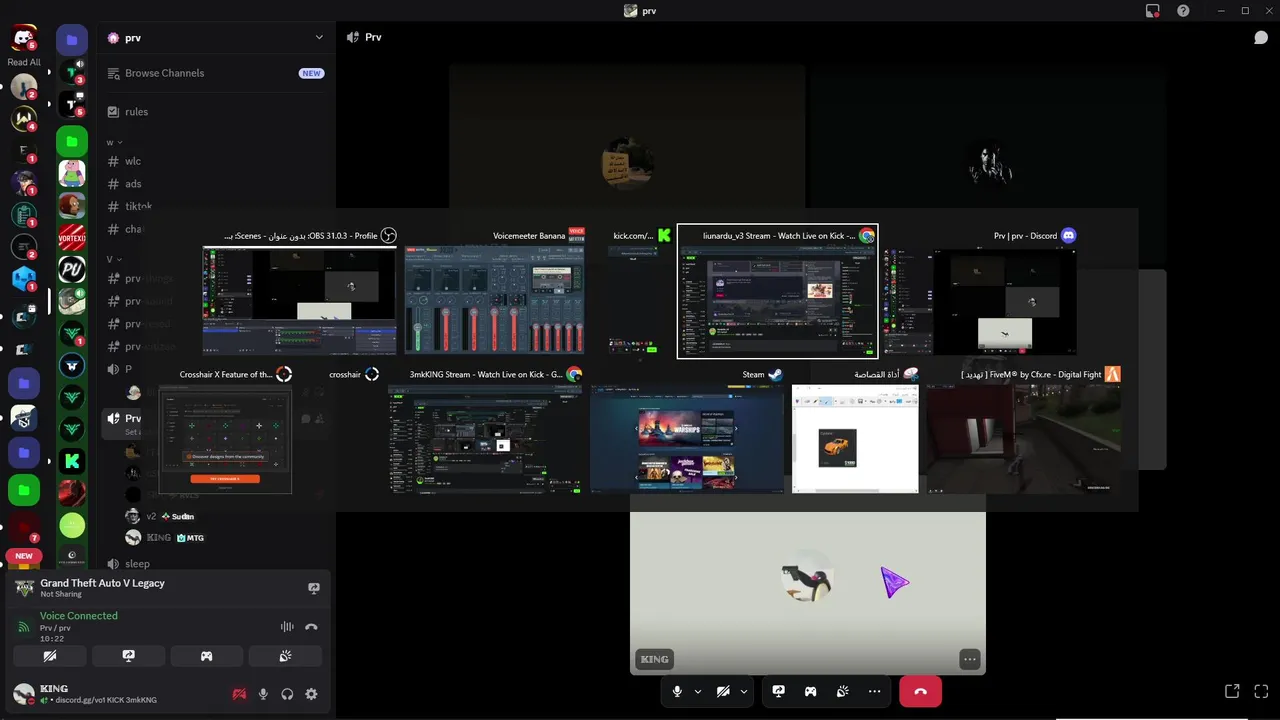Switch to Steam window thumbnail
The height and width of the screenshot is (720, 1280).
688,438
